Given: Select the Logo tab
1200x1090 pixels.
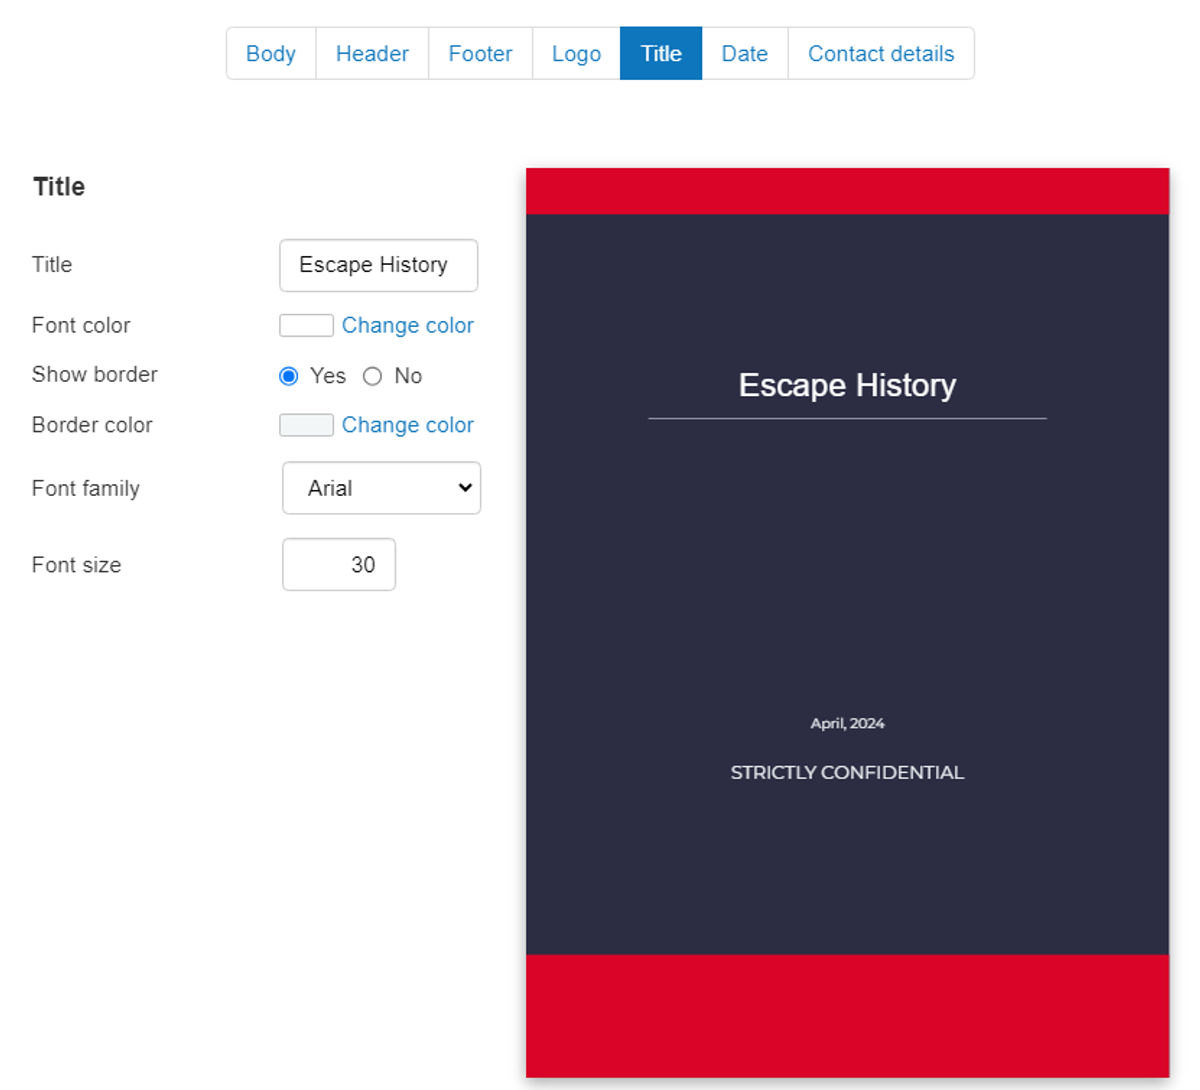Looking at the screenshot, I should coord(576,54).
